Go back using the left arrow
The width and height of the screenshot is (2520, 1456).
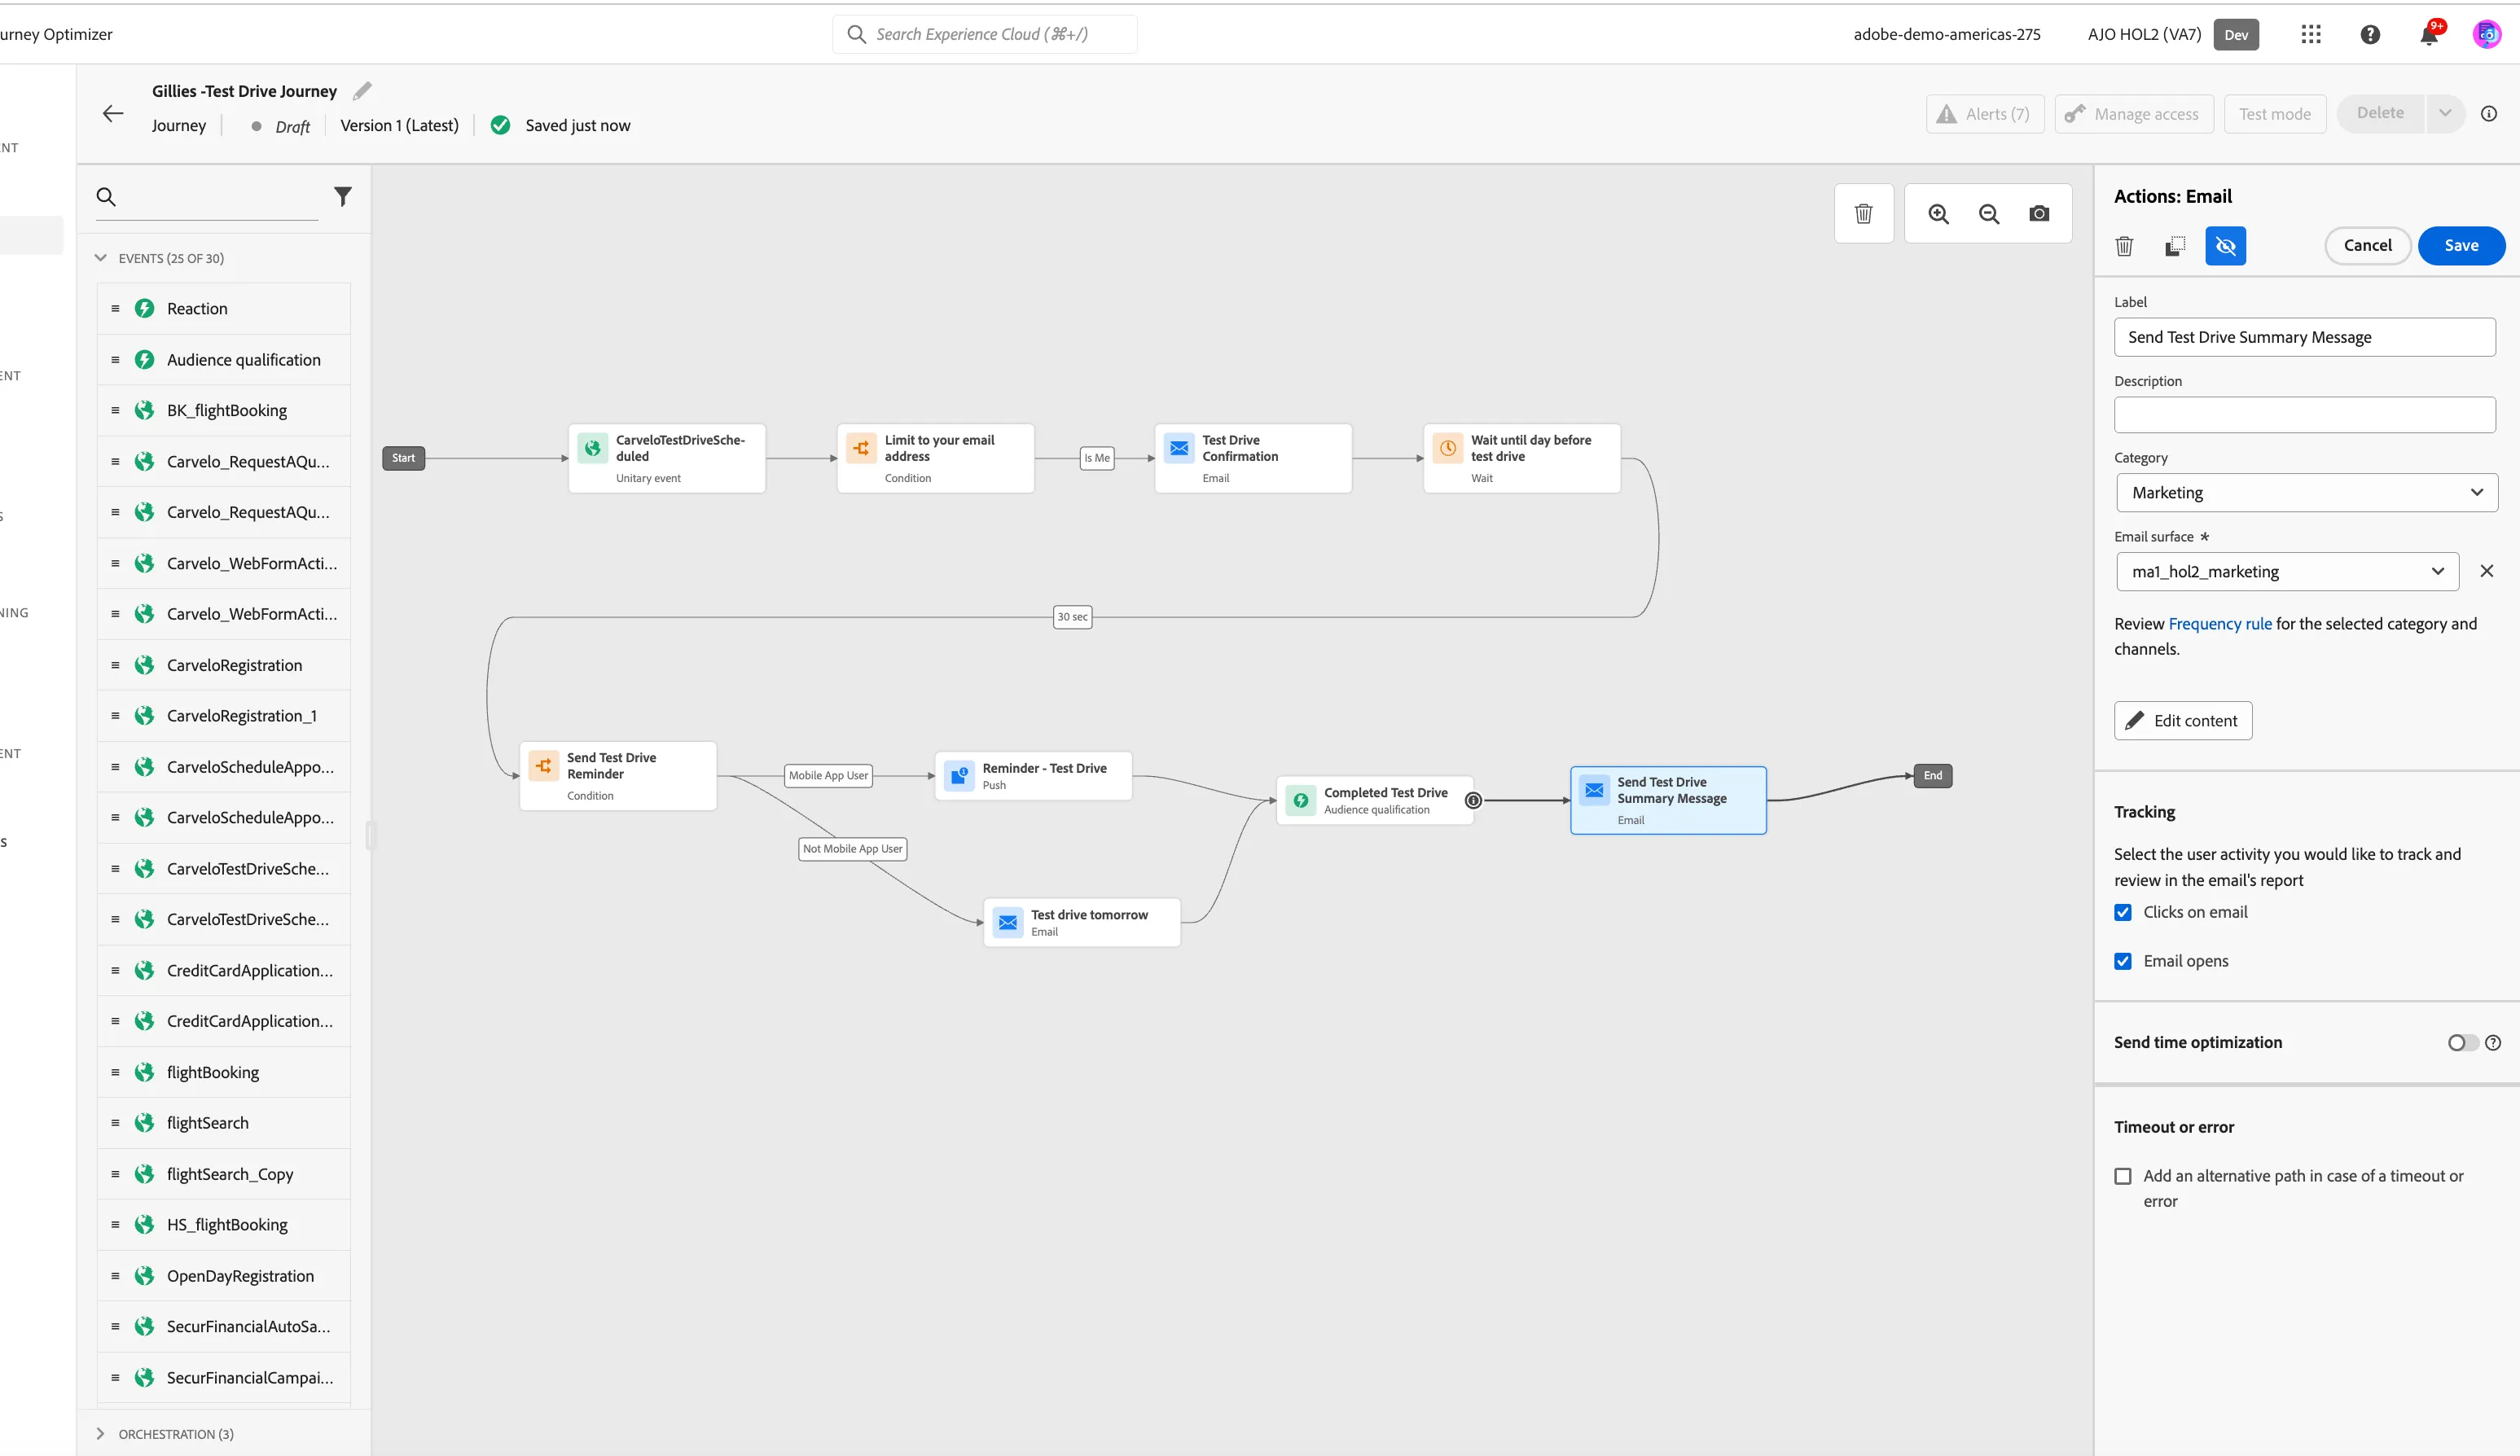tap(113, 114)
